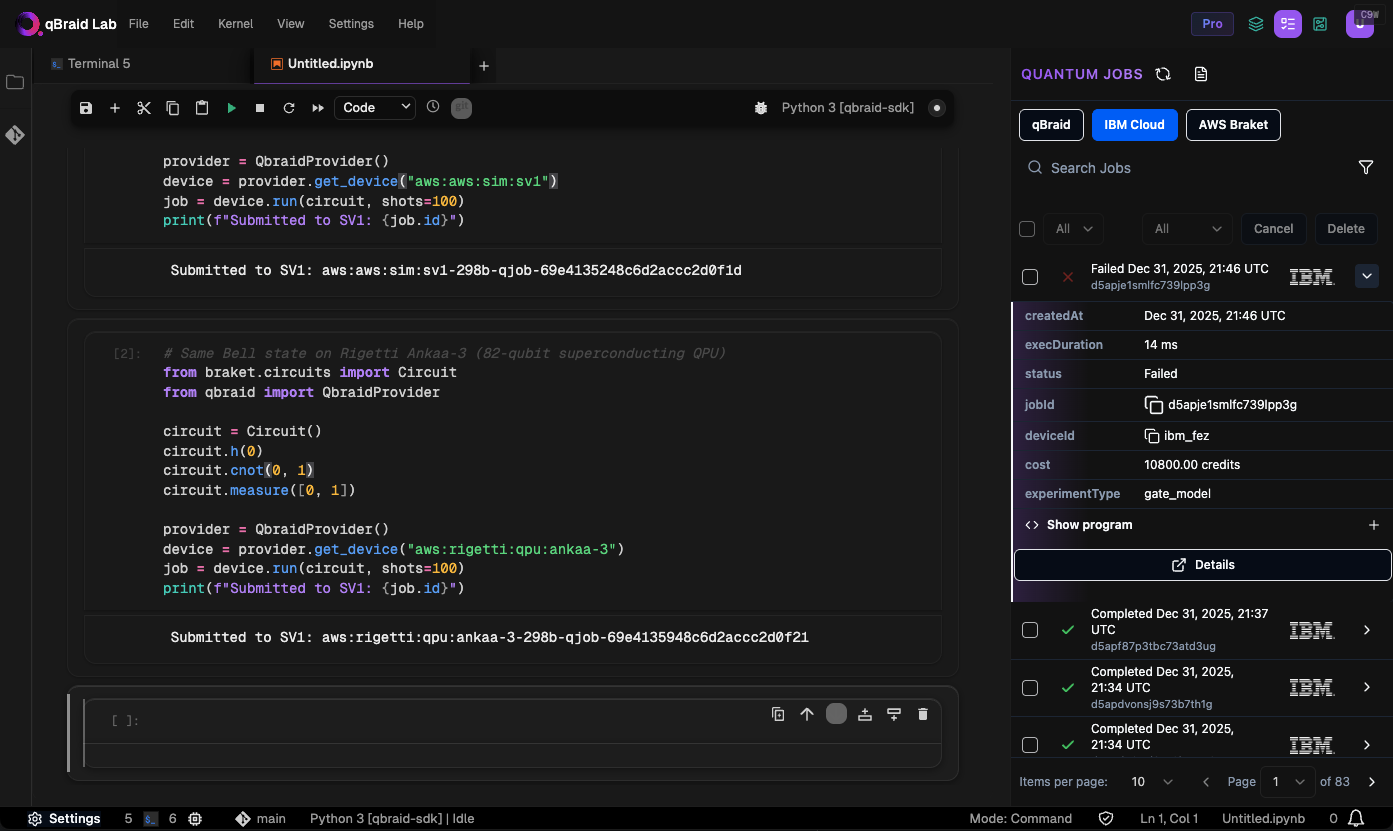The height and width of the screenshot is (831, 1393).
Task: Click the shield icon in the status bar
Action: pyautogui.click(x=1106, y=819)
